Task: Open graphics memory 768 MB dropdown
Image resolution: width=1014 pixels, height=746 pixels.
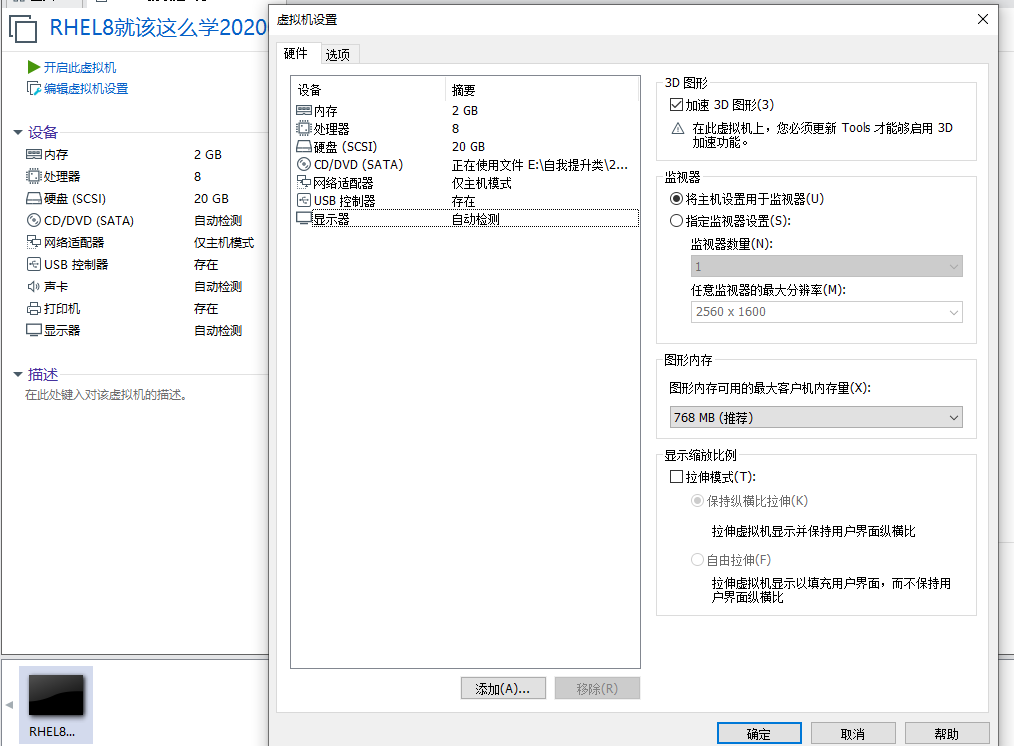Action: point(816,418)
